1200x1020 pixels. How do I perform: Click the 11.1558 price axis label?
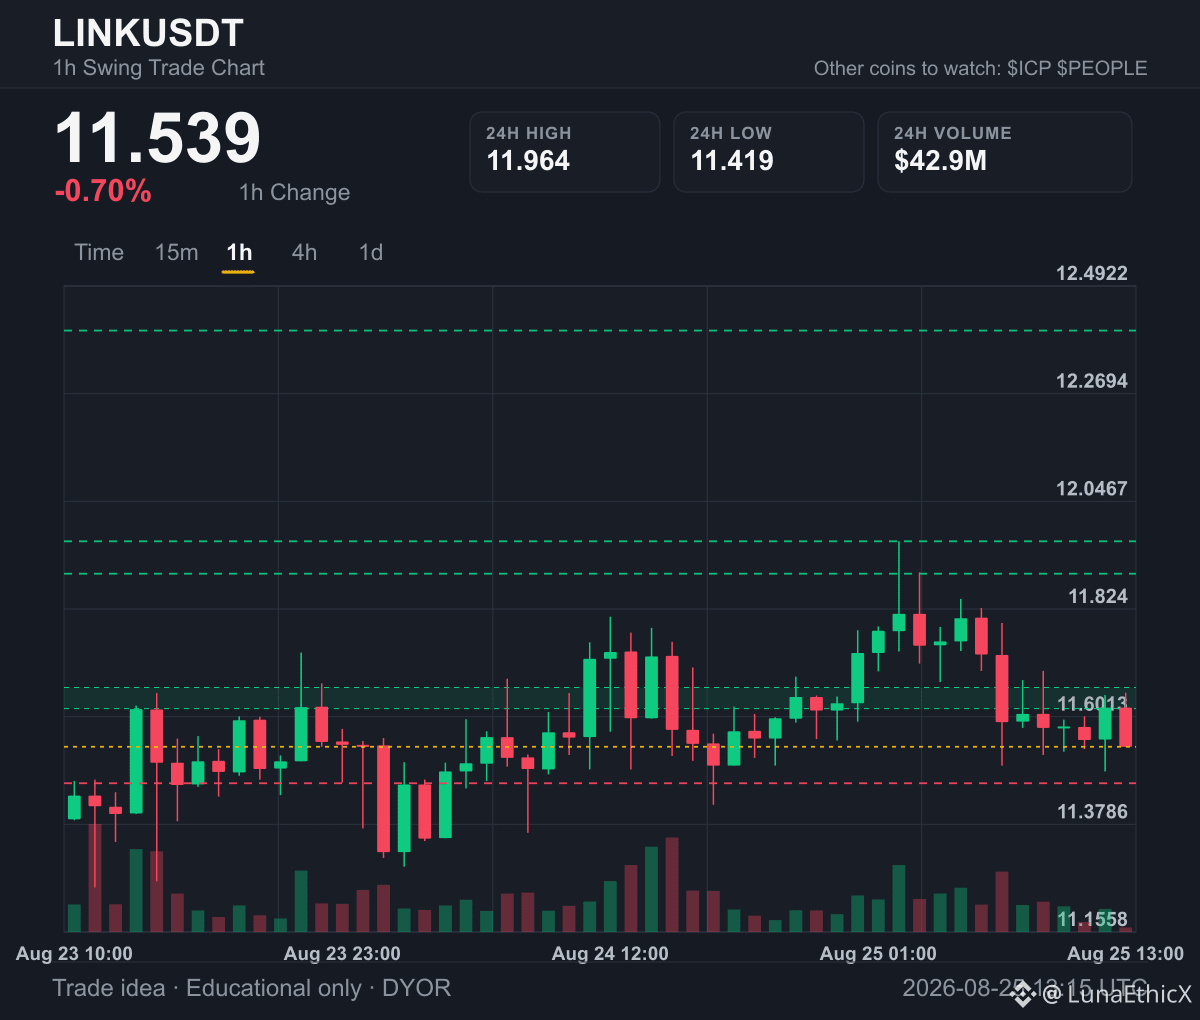point(1092,919)
